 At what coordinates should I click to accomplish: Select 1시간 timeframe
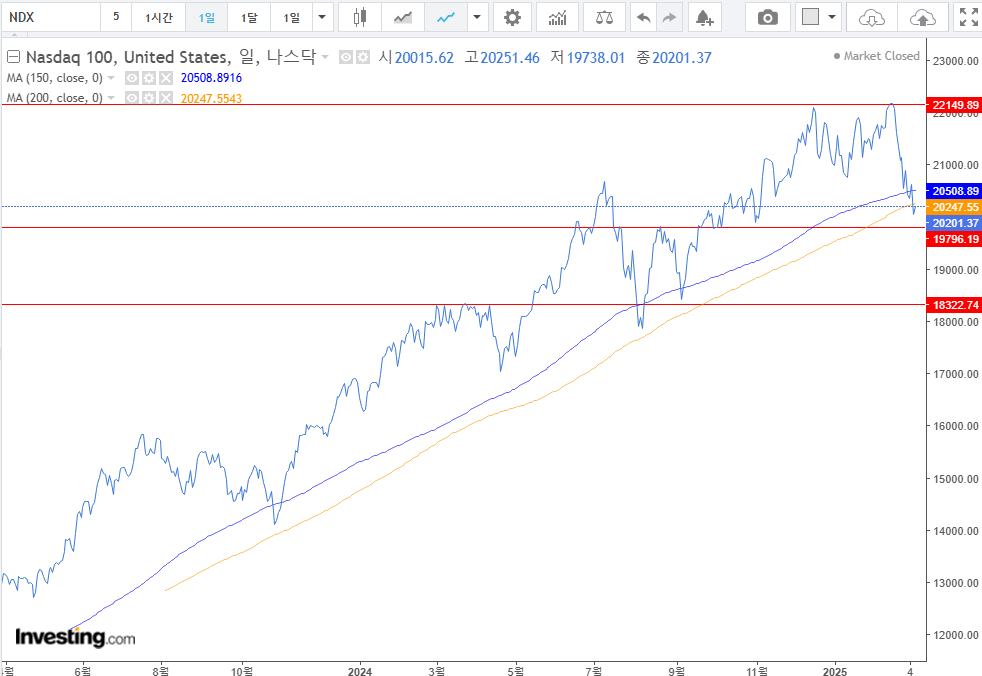point(158,18)
